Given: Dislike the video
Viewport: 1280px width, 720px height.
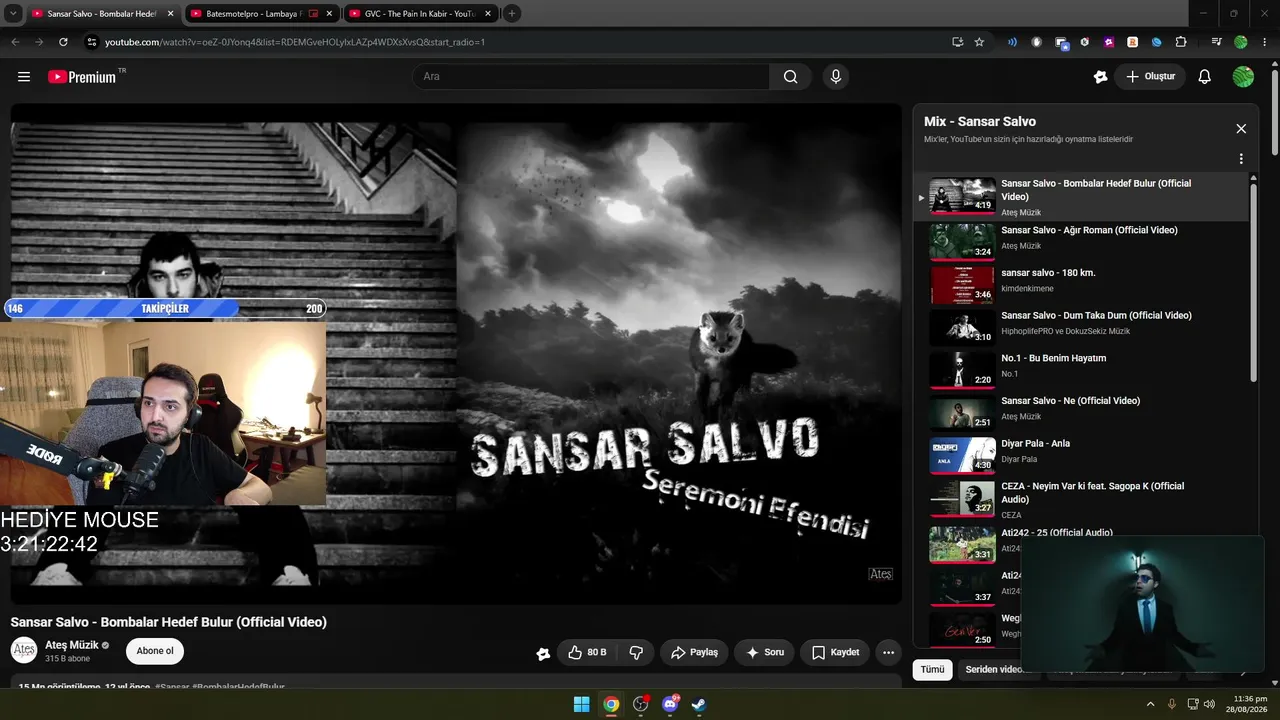Looking at the screenshot, I should [x=636, y=652].
